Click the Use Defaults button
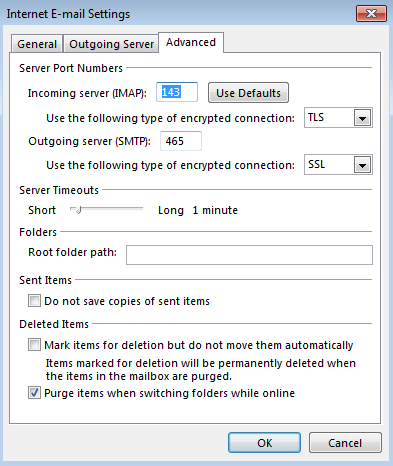 (x=248, y=93)
